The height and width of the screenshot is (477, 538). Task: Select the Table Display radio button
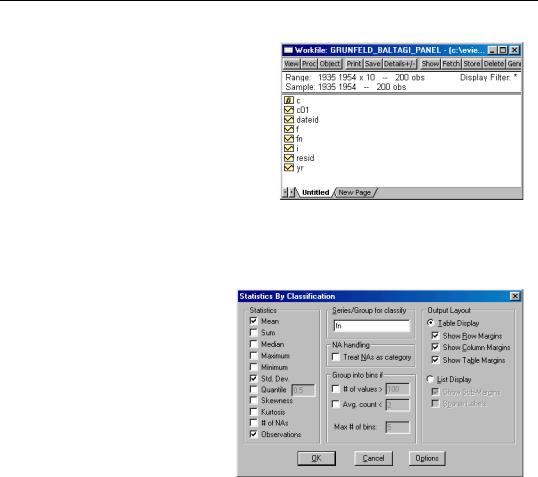tap(430, 323)
